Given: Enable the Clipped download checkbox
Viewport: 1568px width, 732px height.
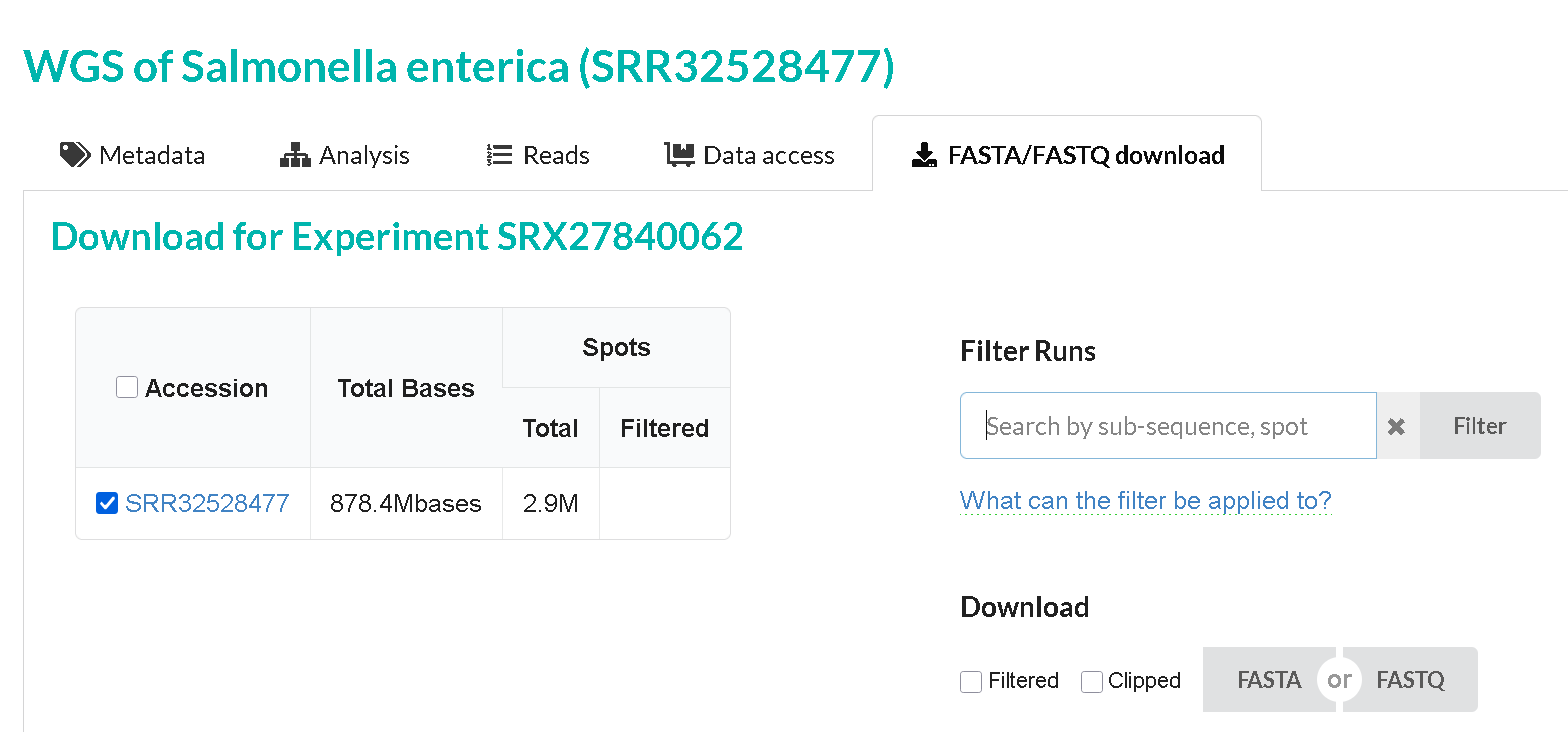Looking at the screenshot, I should pos(1092,682).
